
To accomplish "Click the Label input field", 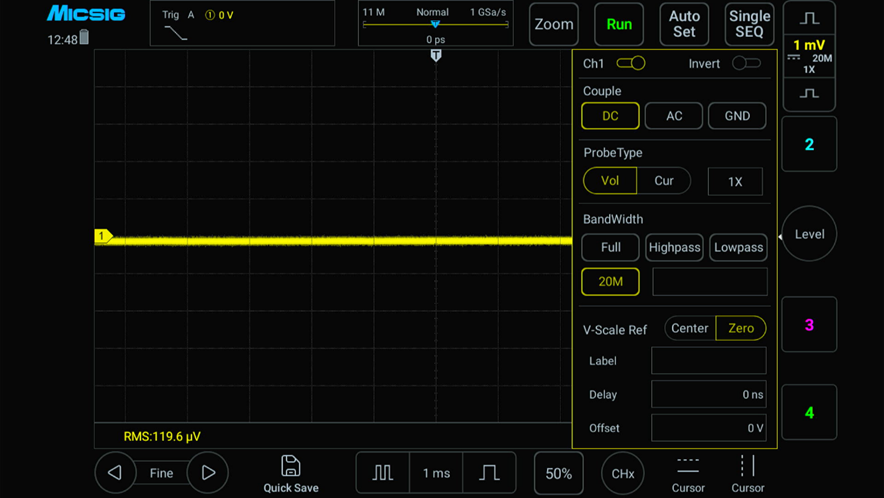I will coord(708,361).
